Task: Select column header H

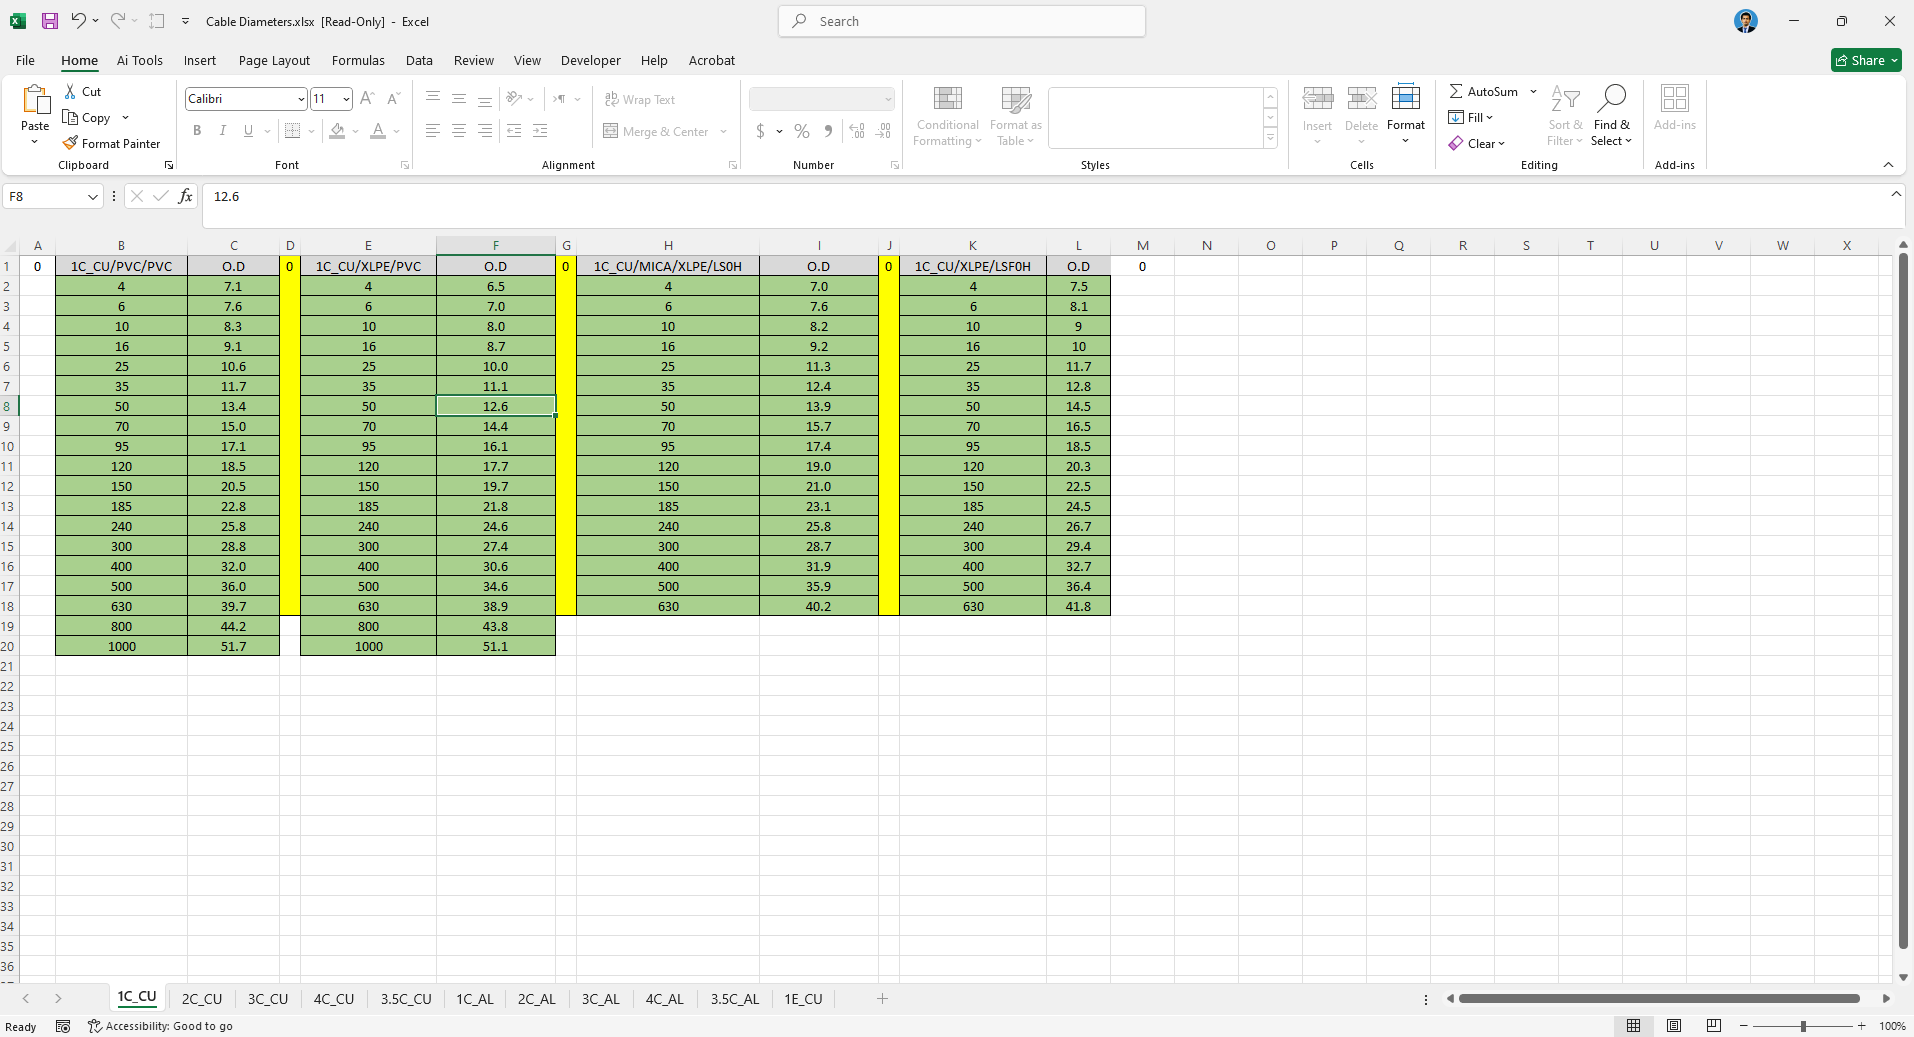Action: tap(668, 245)
